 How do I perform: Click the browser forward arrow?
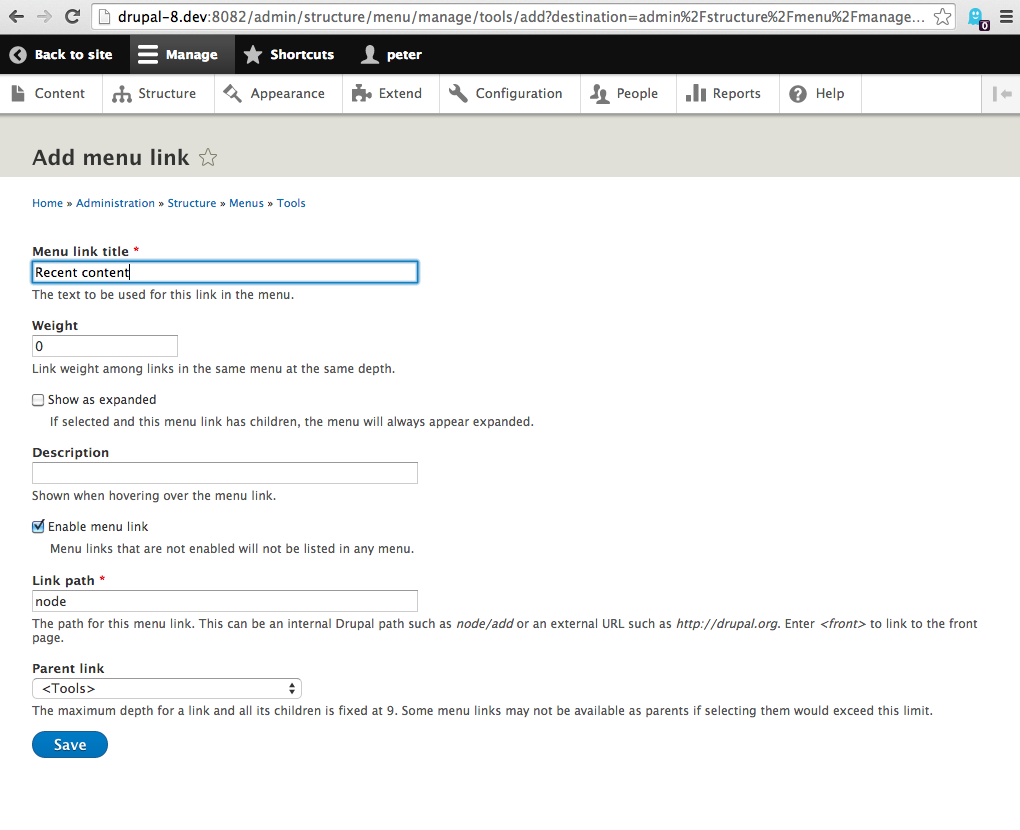pyautogui.click(x=44, y=17)
